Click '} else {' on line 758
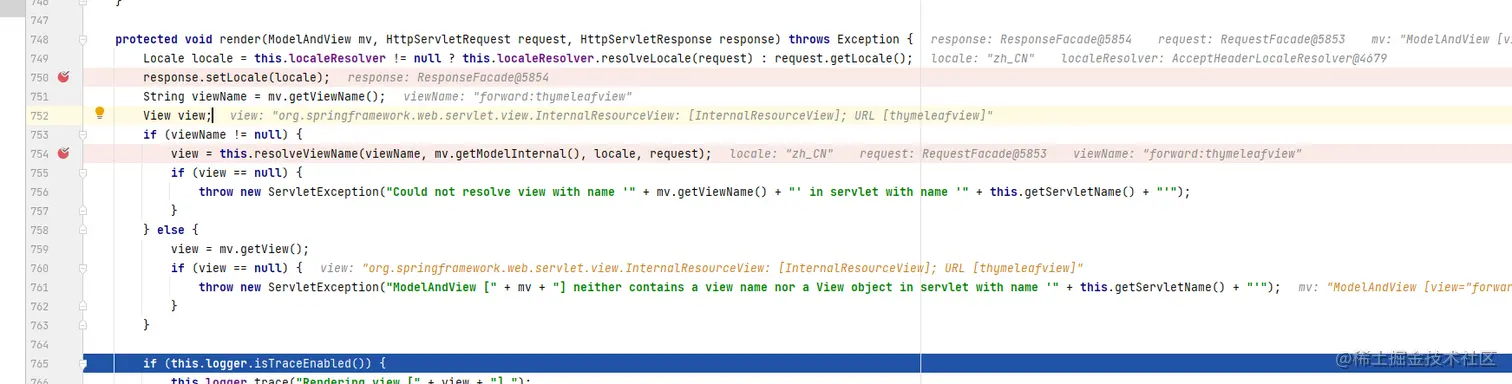The image size is (1512, 384). point(171,229)
